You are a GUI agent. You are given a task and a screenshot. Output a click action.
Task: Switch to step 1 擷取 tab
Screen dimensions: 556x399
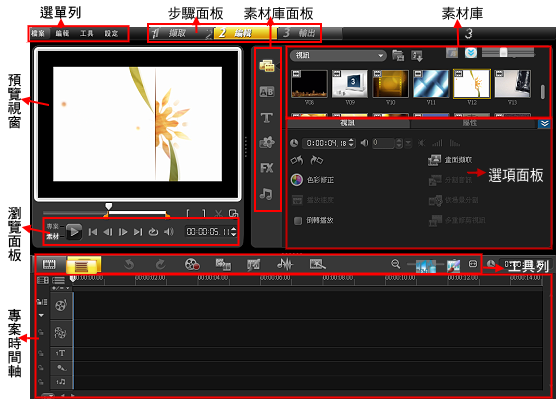click(x=177, y=33)
